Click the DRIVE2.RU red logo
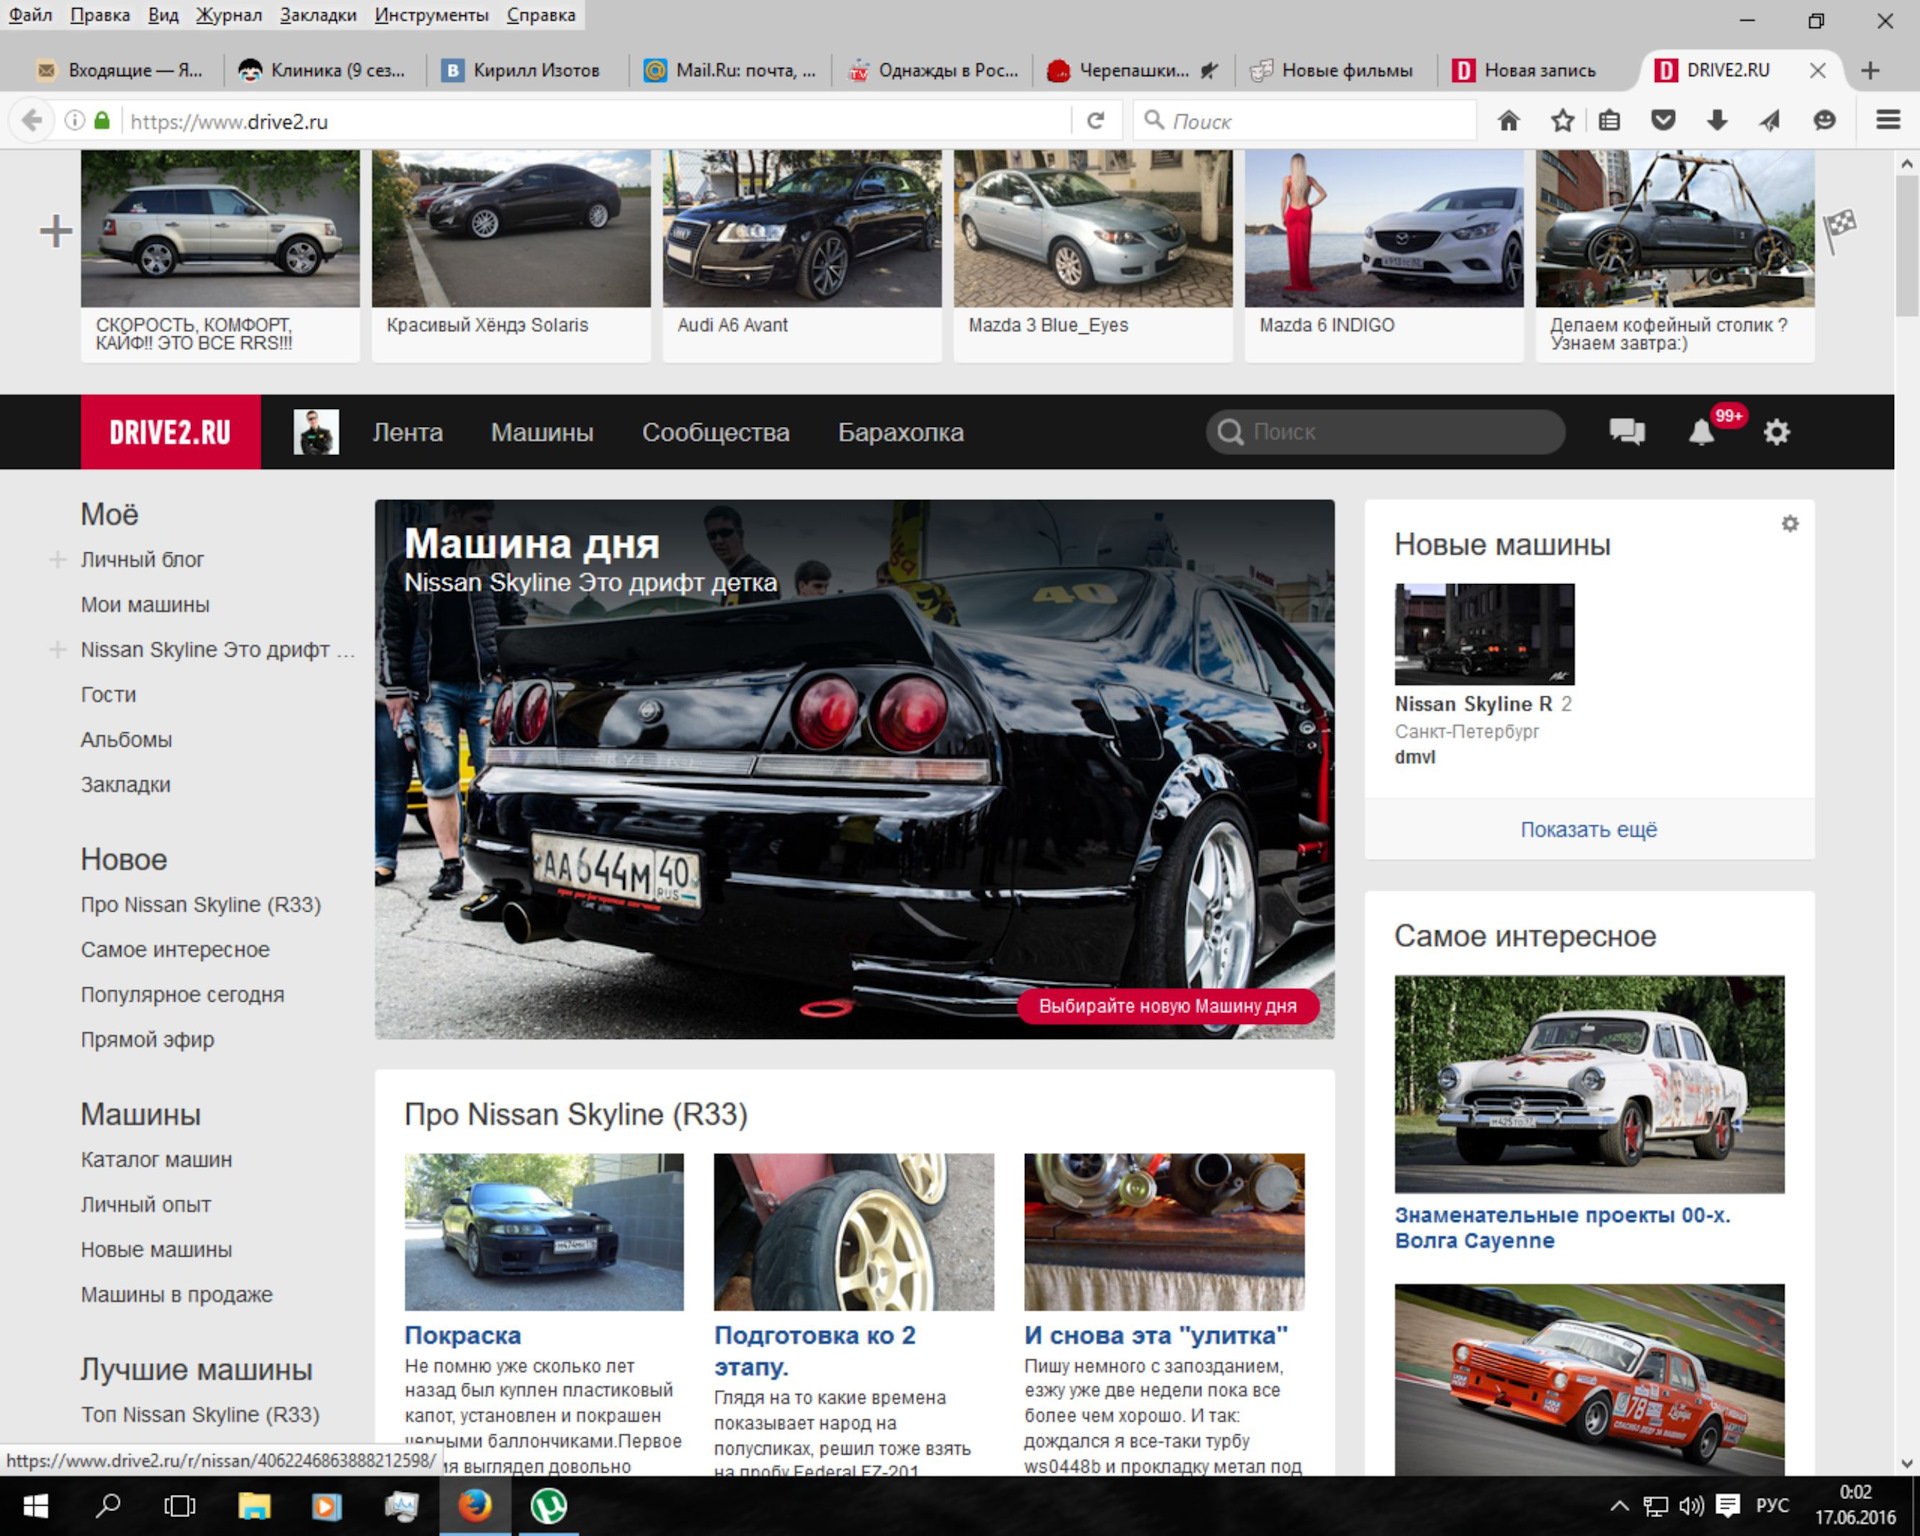 tap(171, 432)
